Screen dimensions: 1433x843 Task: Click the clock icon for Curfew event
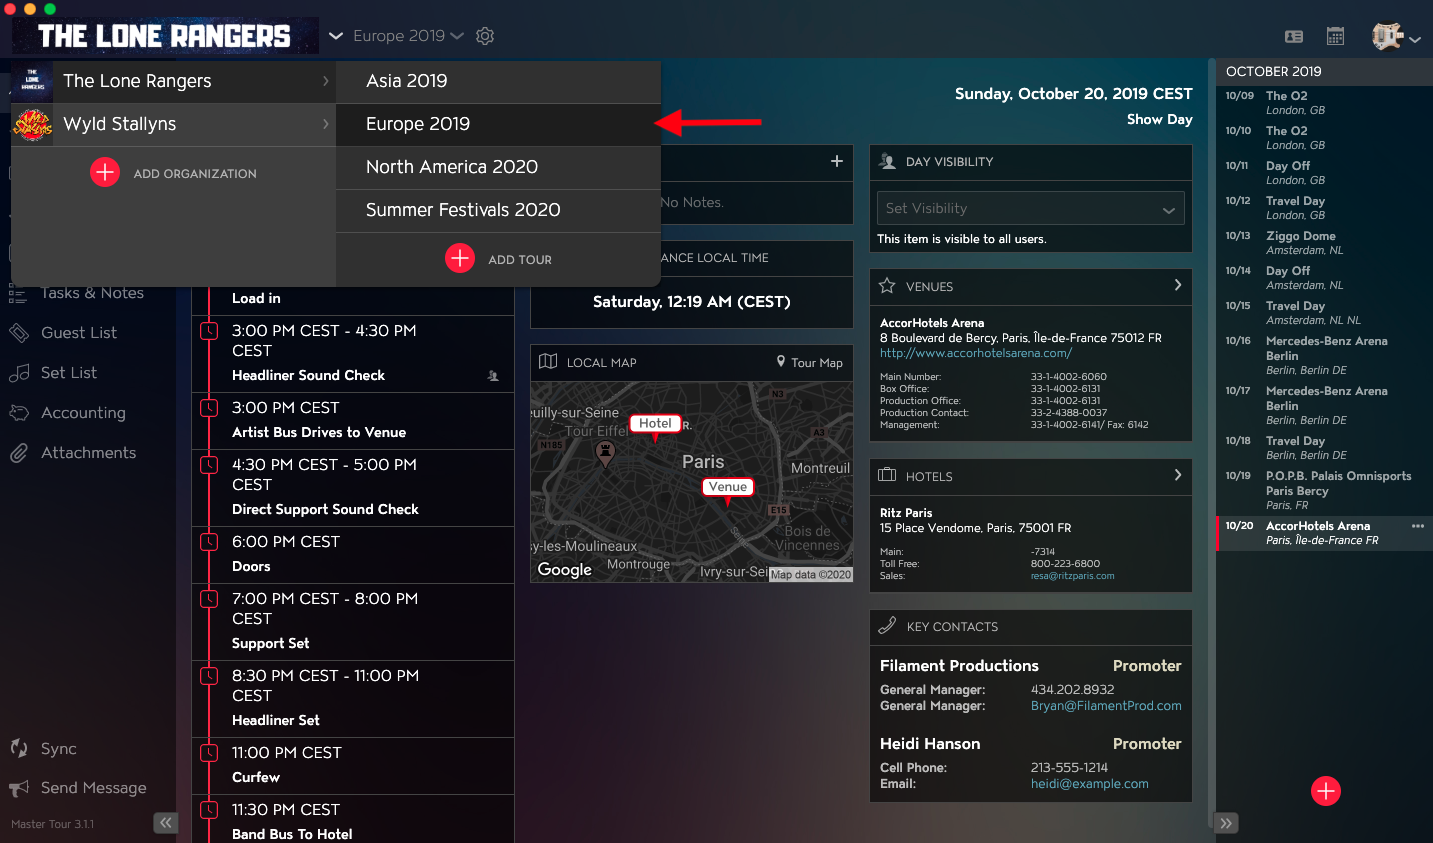[209, 753]
